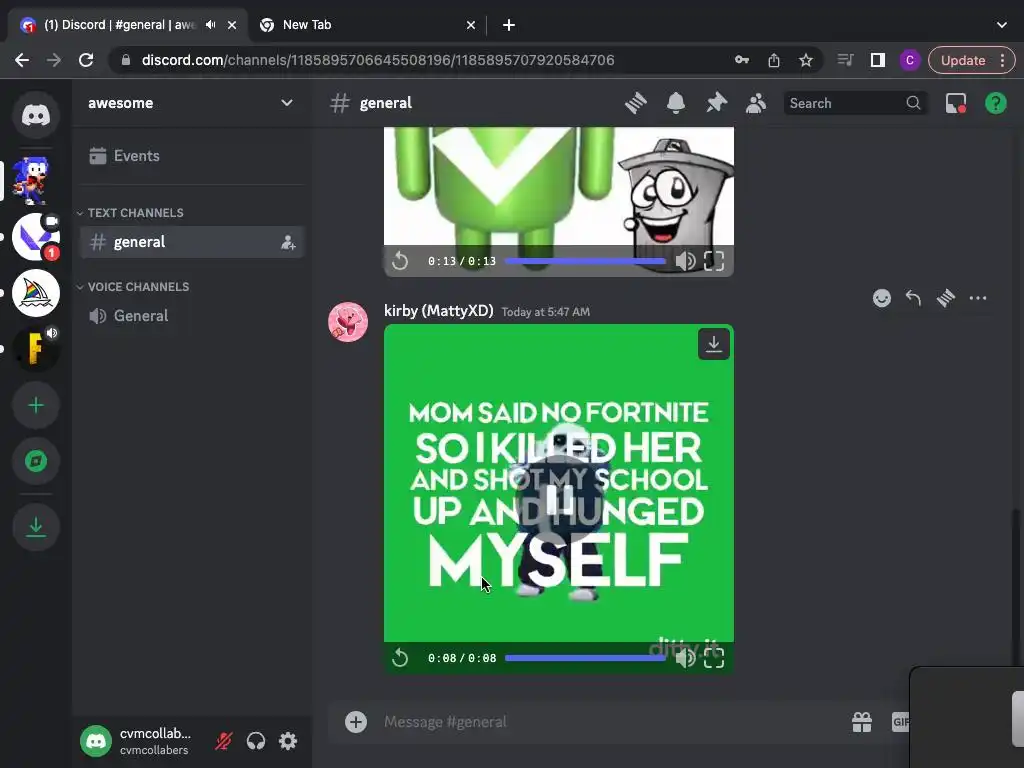This screenshot has height=768, width=1024.
Task: Open kirby's avatar profile
Action: tap(347, 321)
